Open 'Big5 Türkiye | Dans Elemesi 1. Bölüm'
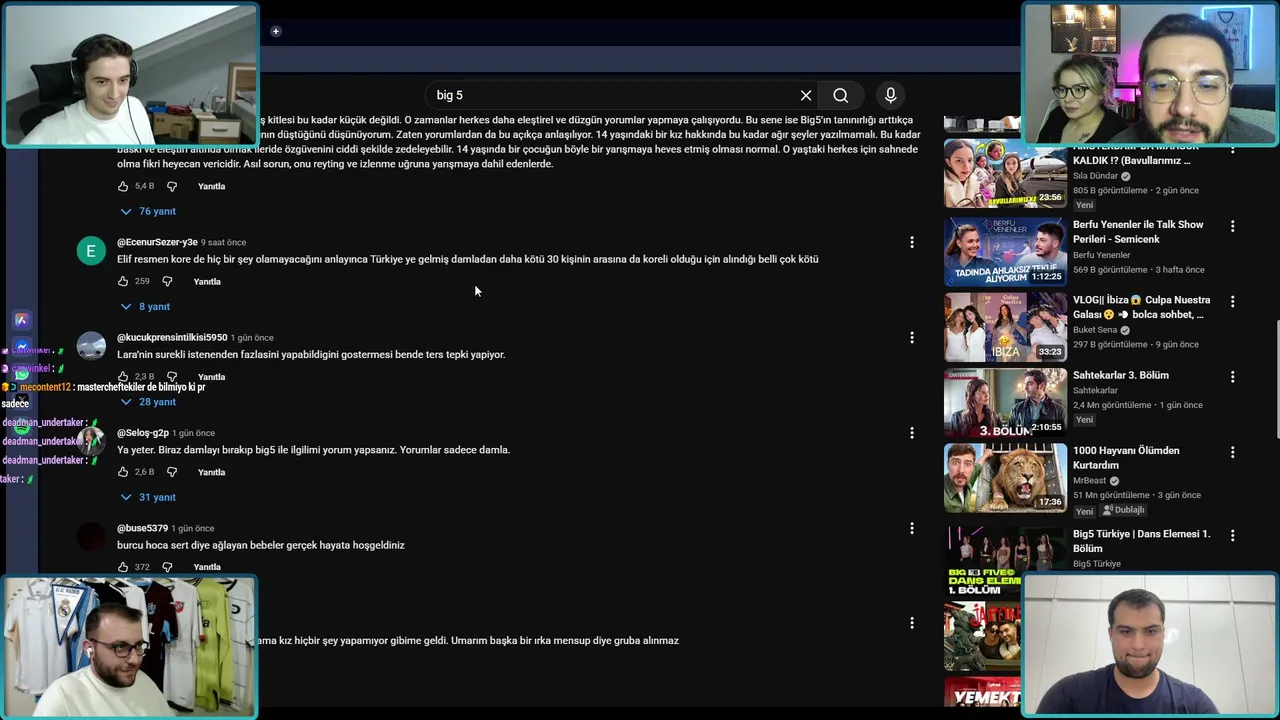The width and height of the screenshot is (1280, 720). click(1141, 541)
